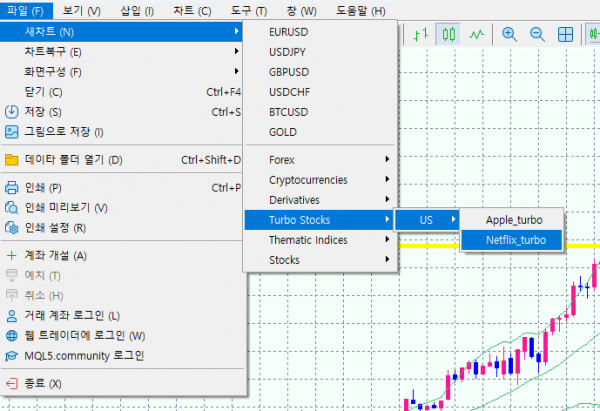Select Apple_turbo from the US list
The image size is (600, 411).
pos(514,220)
